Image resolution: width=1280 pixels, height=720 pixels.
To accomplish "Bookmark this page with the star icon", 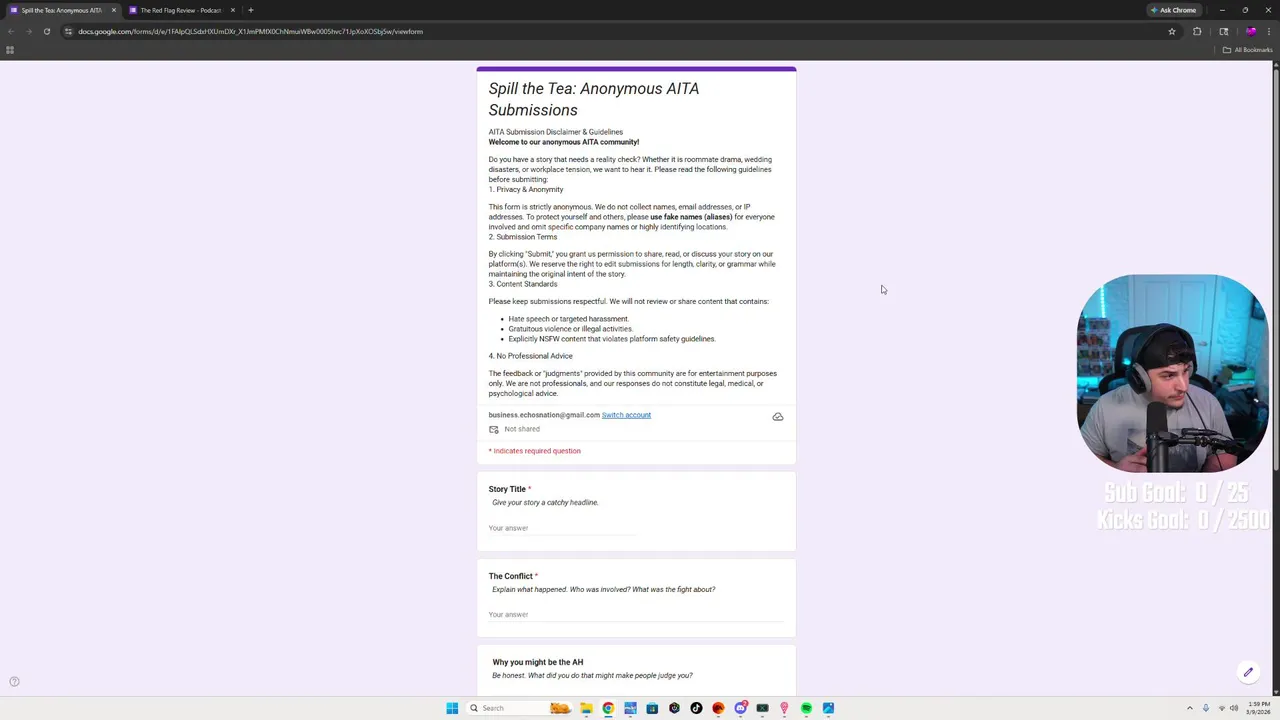I will tap(1172, 31).
